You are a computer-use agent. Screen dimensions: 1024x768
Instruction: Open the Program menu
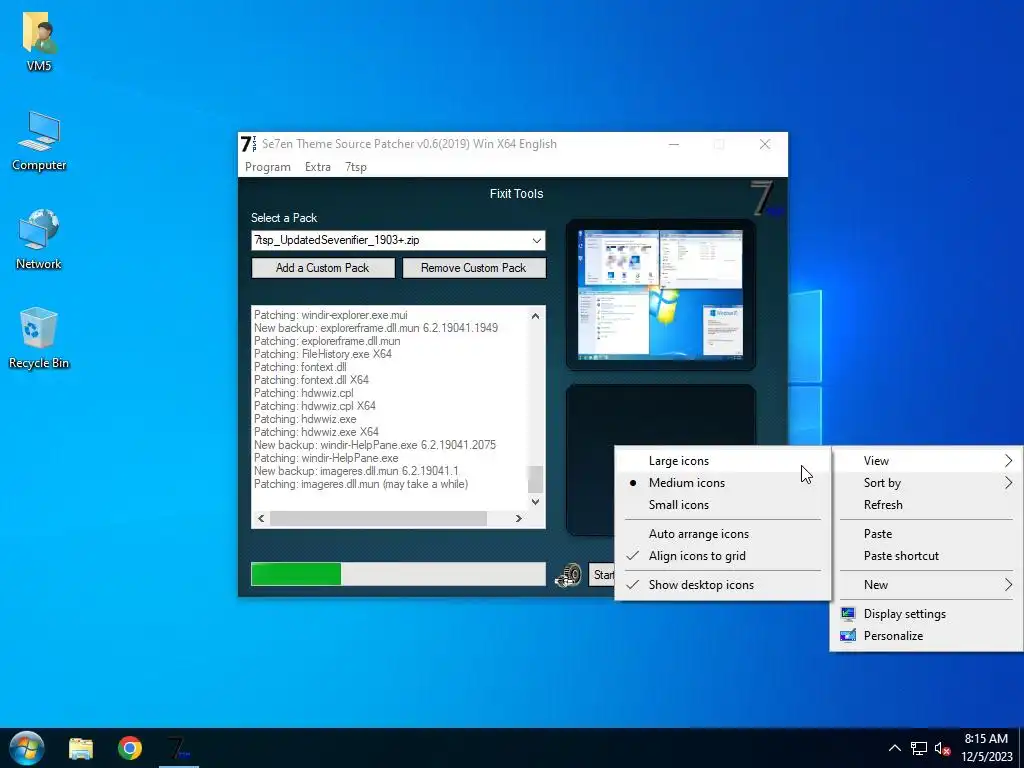click(268, 167)
